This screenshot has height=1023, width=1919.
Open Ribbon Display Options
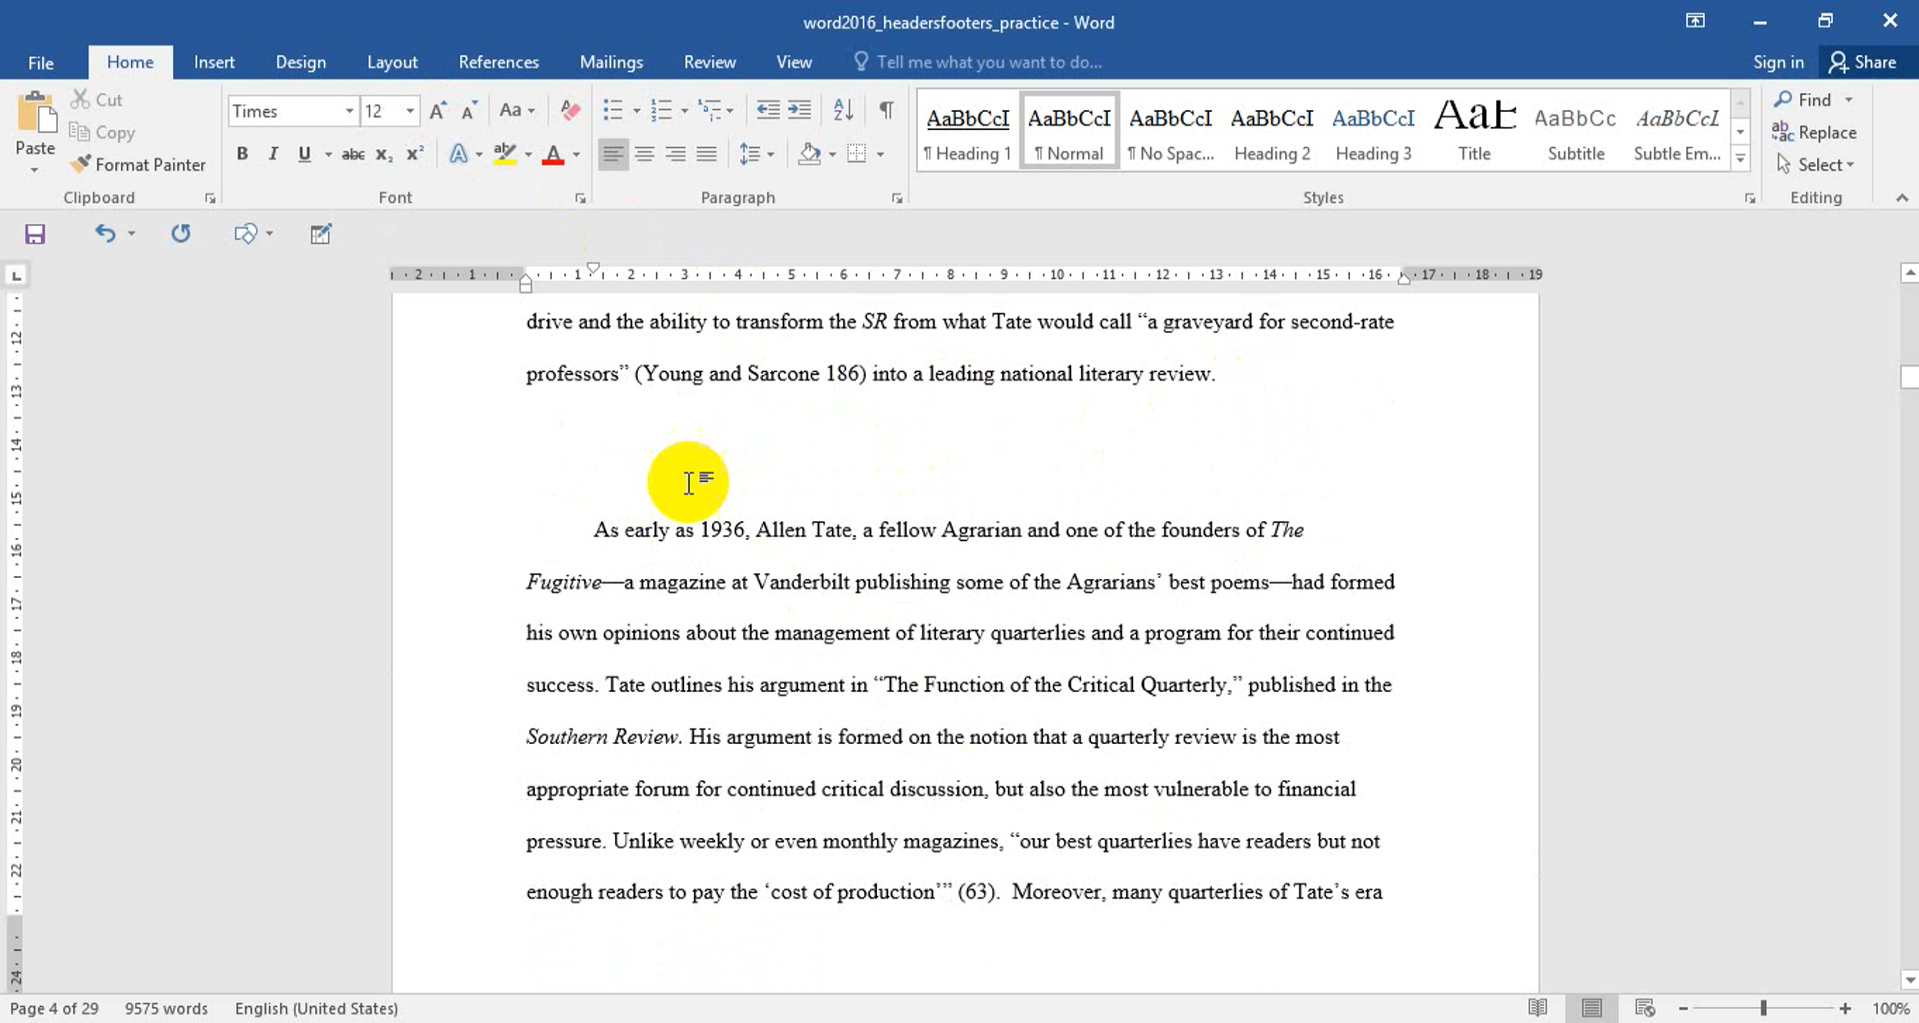click(1695, 21)
